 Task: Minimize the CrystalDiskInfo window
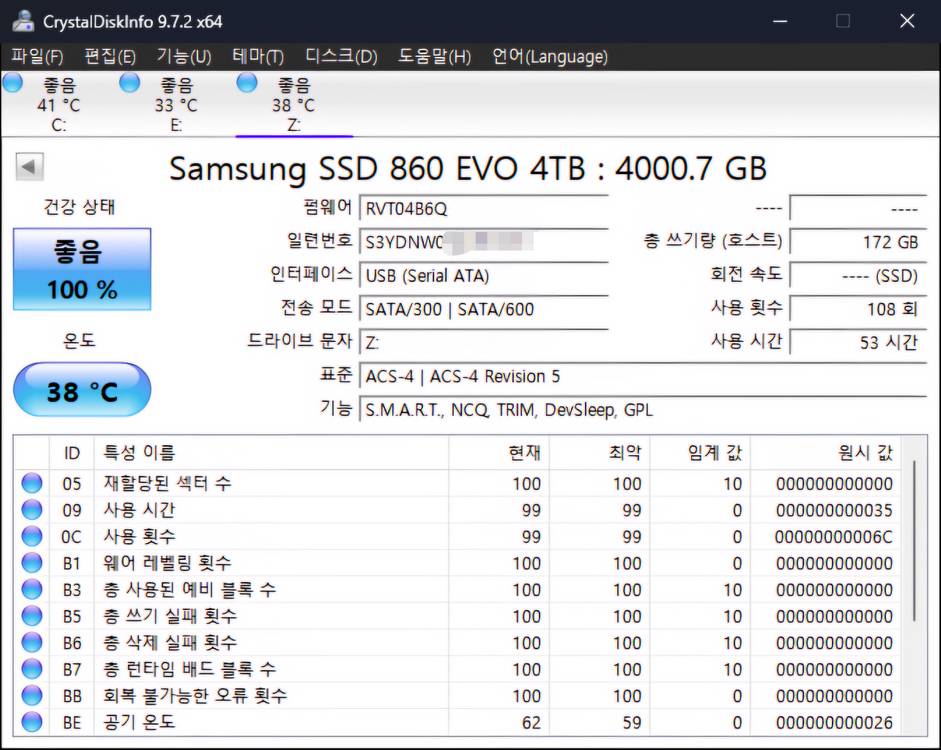click(x=780, y=21)
